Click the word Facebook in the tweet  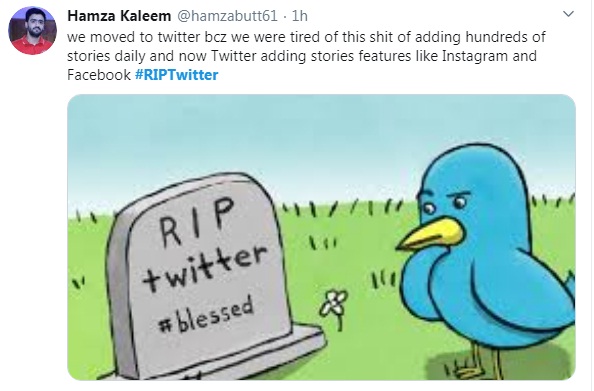(x=99, y=75)
